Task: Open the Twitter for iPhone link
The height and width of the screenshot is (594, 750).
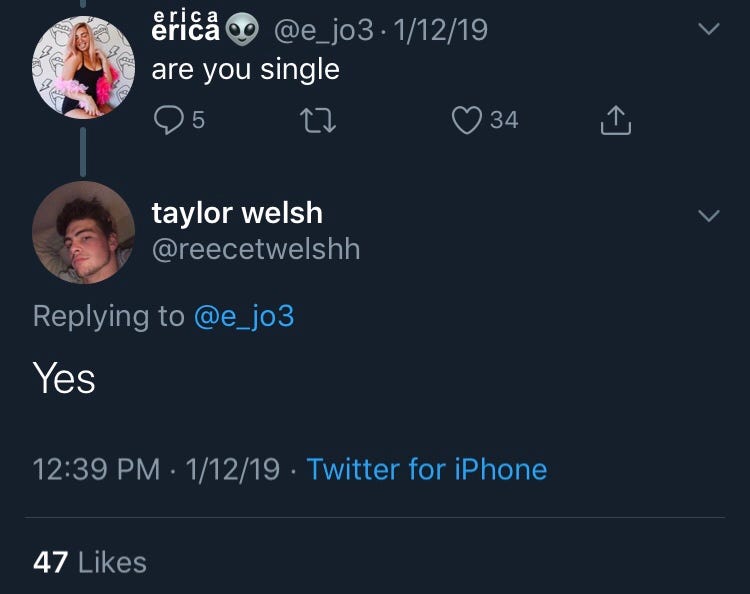Action: click(x=427, y=469)
